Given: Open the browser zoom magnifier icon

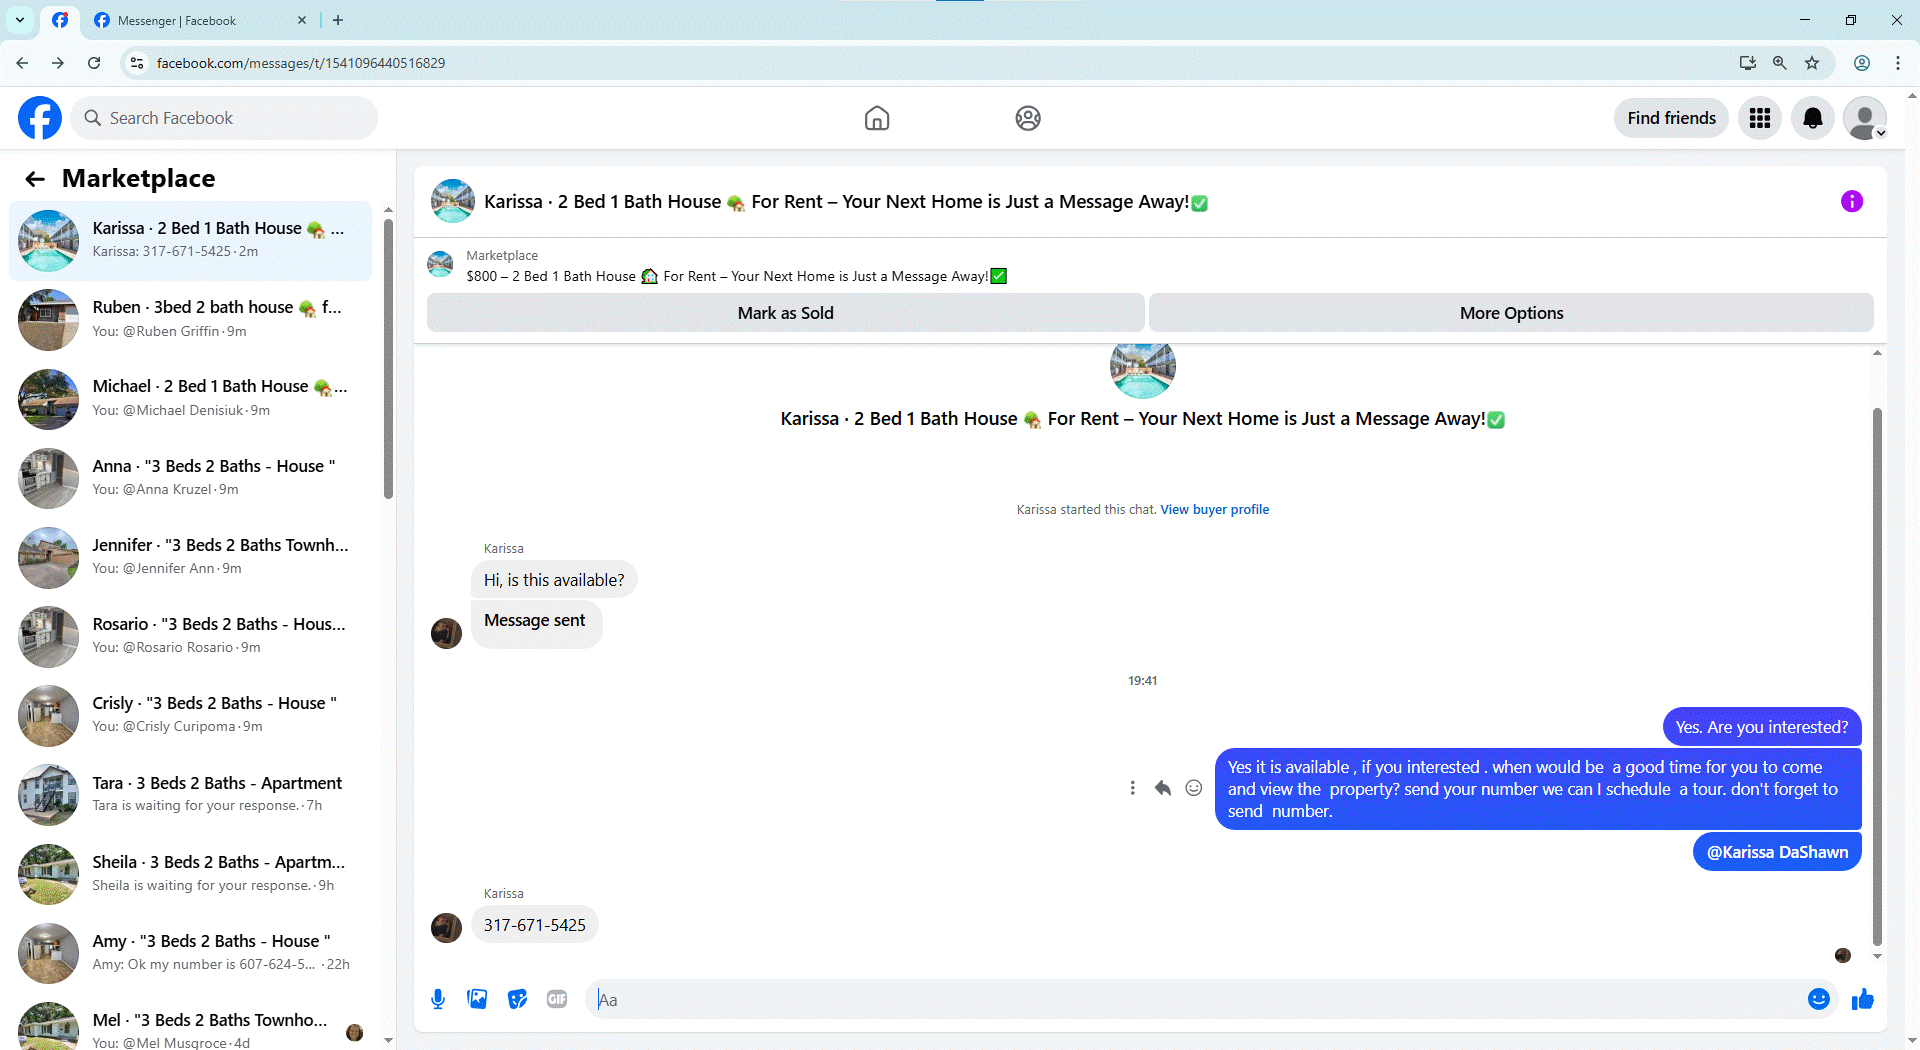Looking at the screenshot, I should pyautogui.click(x=1780, y=63).
